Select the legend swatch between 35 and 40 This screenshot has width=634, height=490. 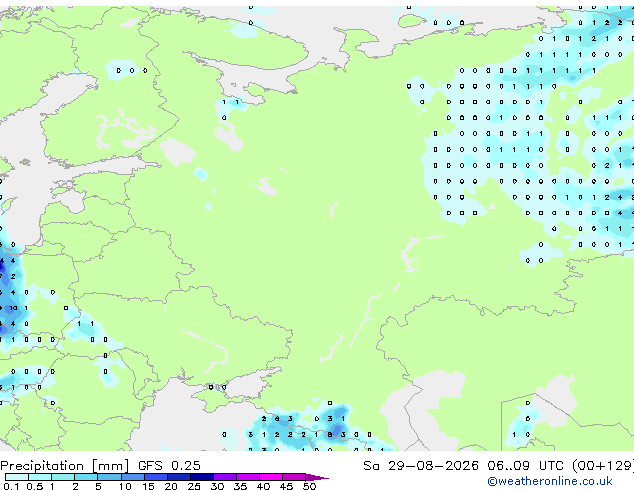tap(248, 477)
